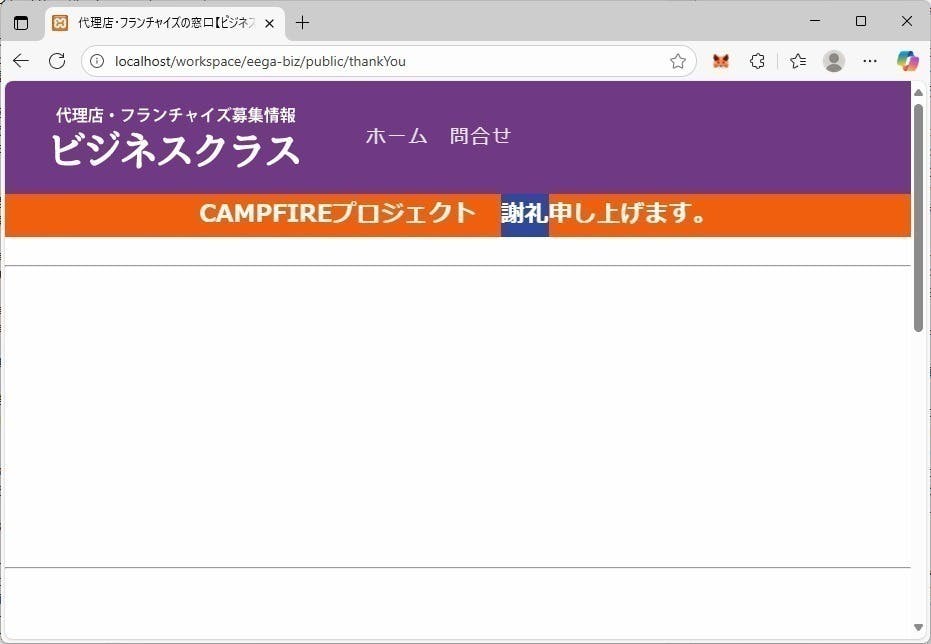Open a new browser tab
The width and height of the screenshot is (931, 644).
[x=303, y=22]
